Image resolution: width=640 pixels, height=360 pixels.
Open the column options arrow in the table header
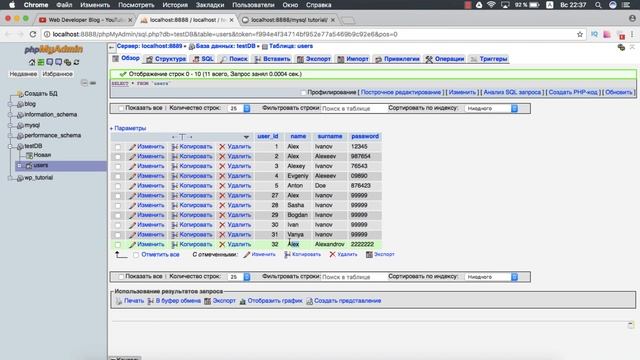click(246, 137)
